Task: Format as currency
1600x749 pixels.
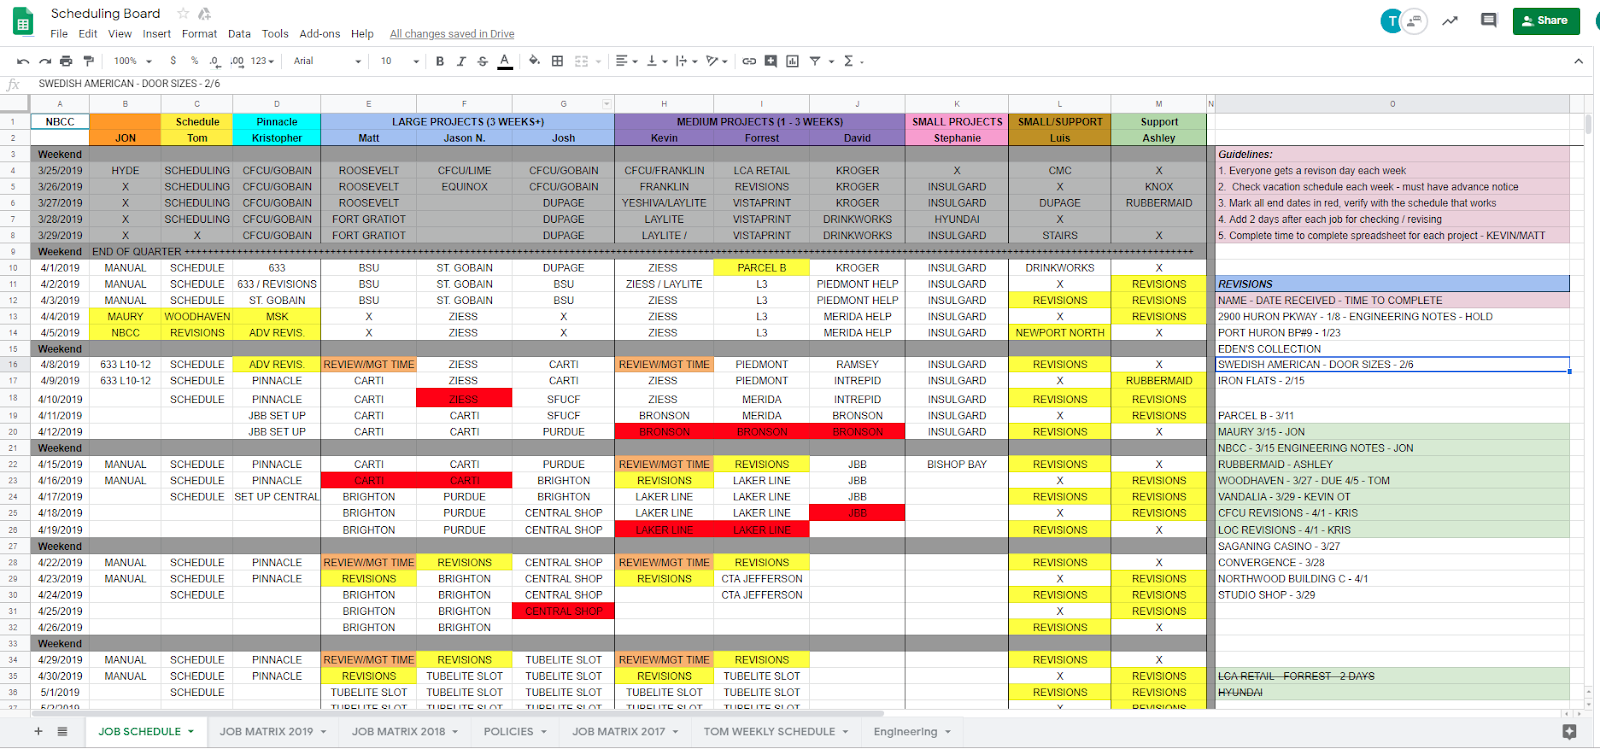Action: (173, 61)
